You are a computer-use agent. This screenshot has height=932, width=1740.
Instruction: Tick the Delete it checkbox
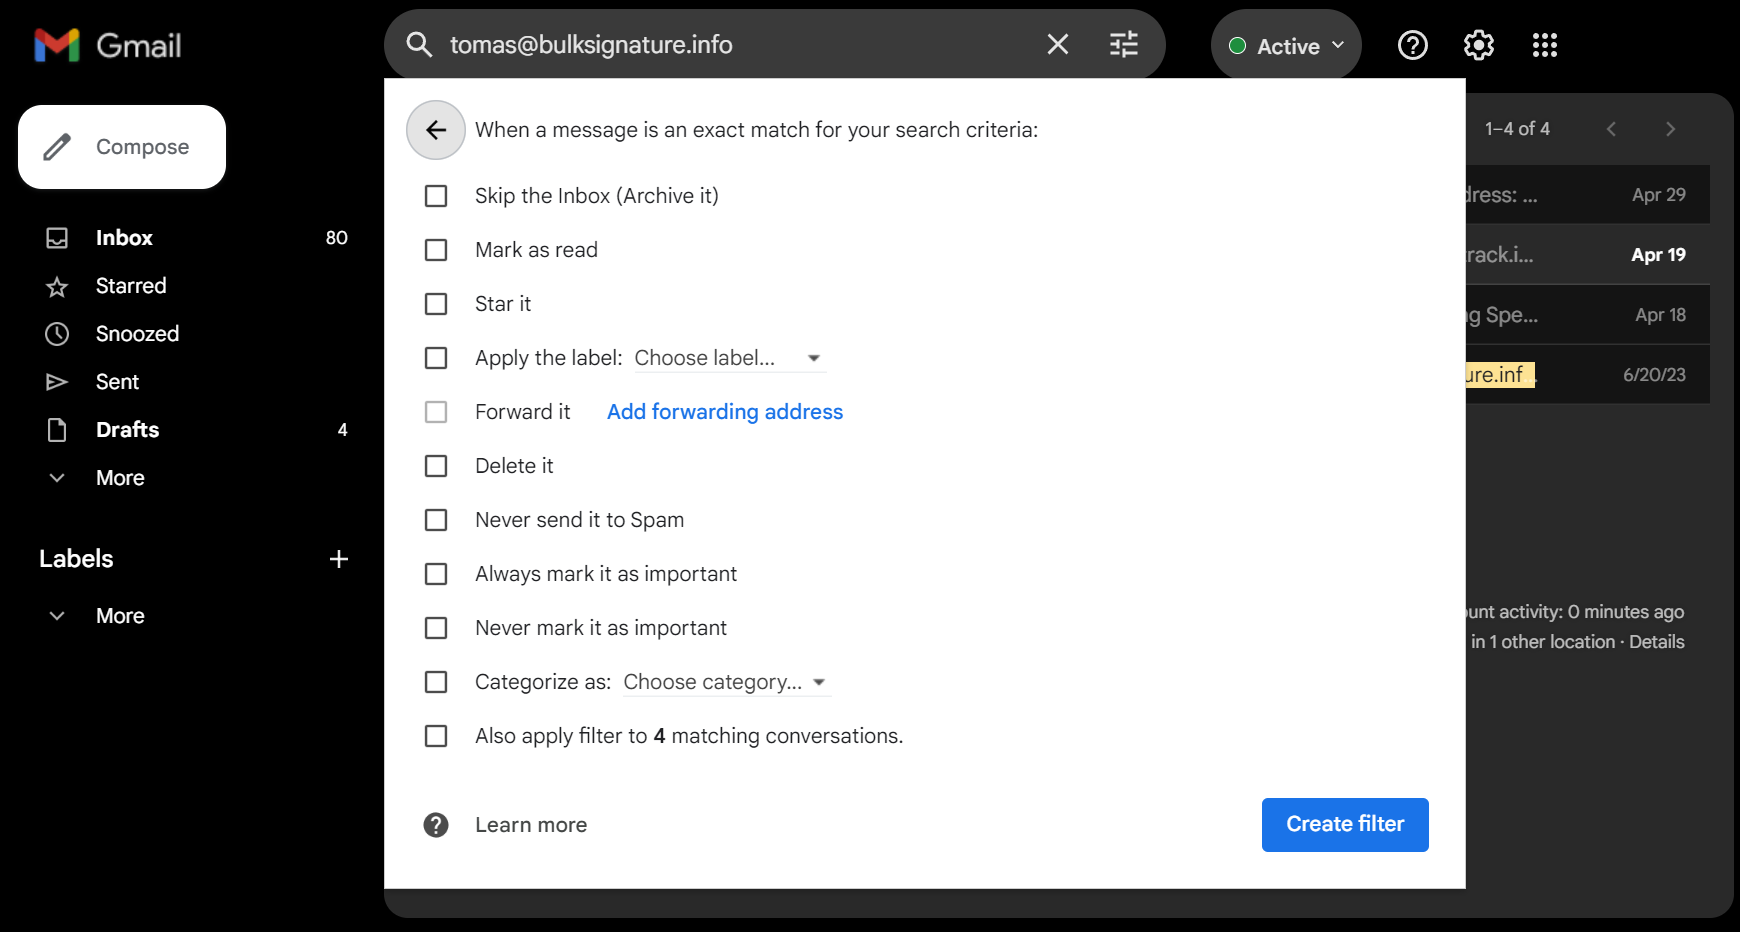pyautogui.click(x=436, y=466)
